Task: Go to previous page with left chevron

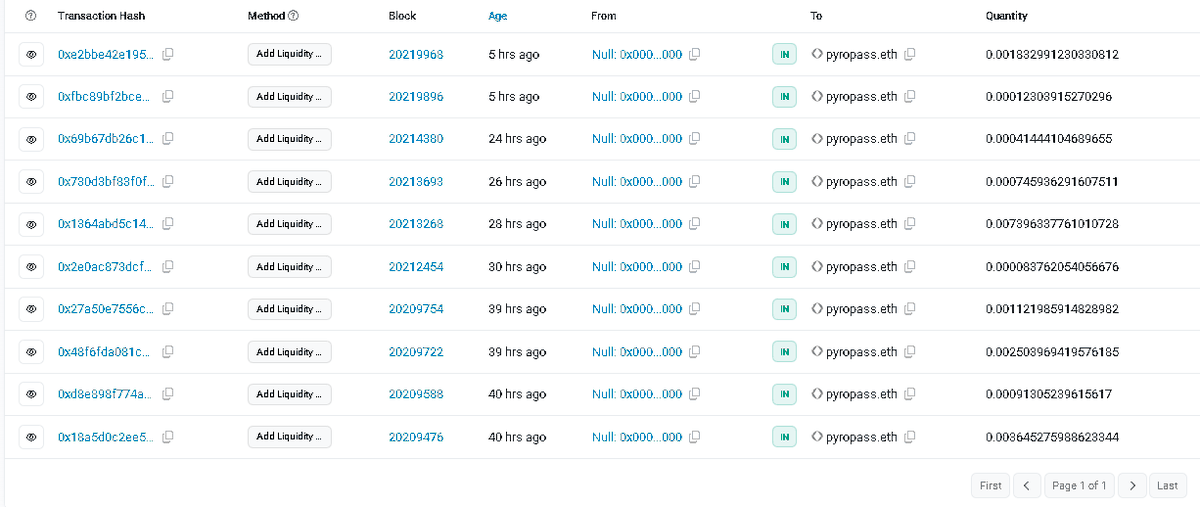Action: (1027, 485)
